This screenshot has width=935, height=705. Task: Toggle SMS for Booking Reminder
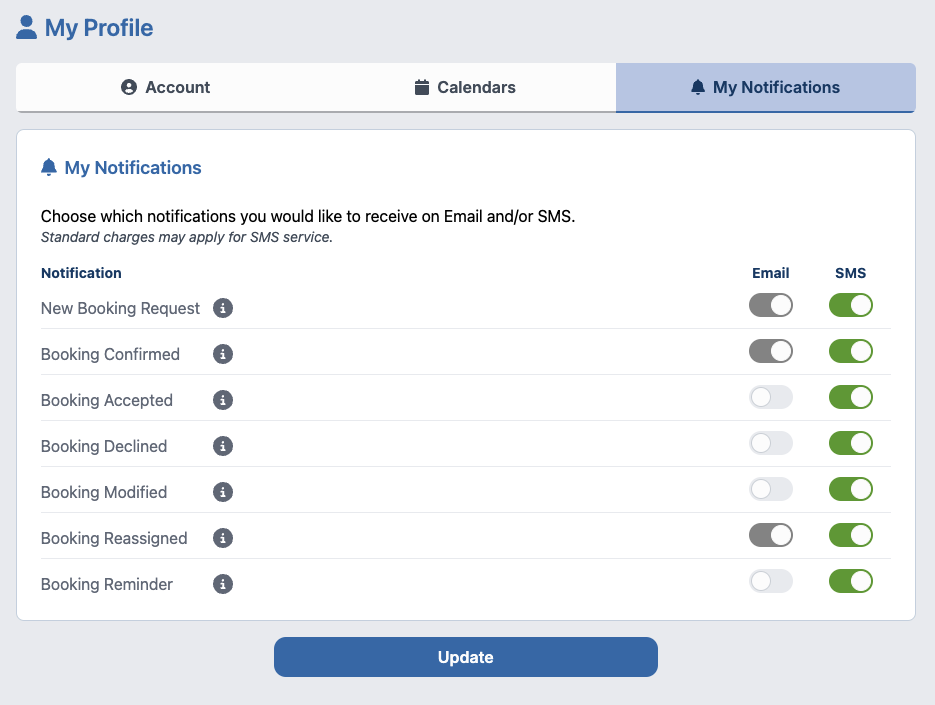[850, 582]
